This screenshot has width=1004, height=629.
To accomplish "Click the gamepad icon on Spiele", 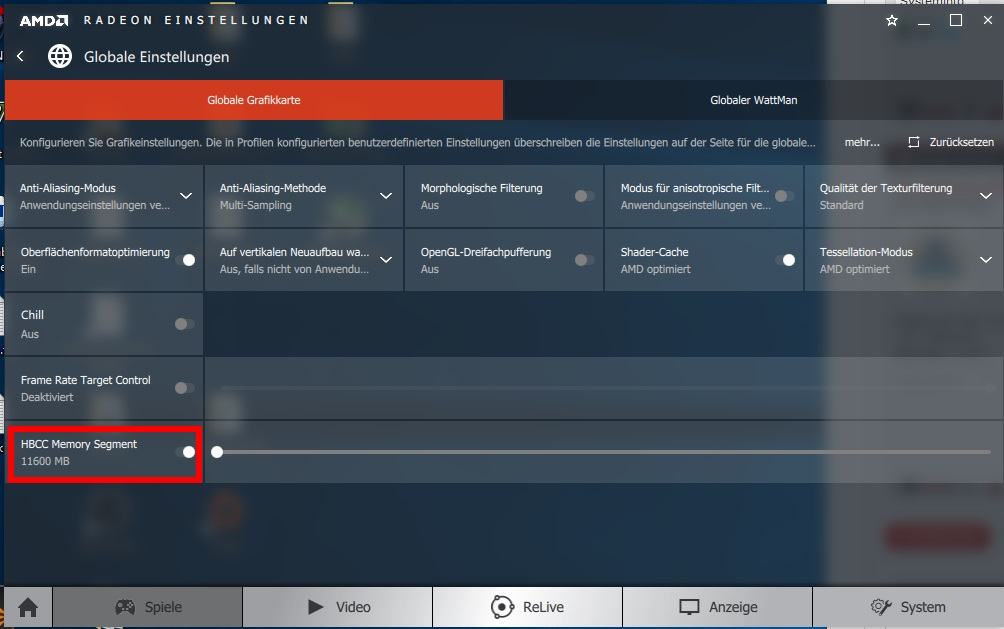I will point(125,607).
